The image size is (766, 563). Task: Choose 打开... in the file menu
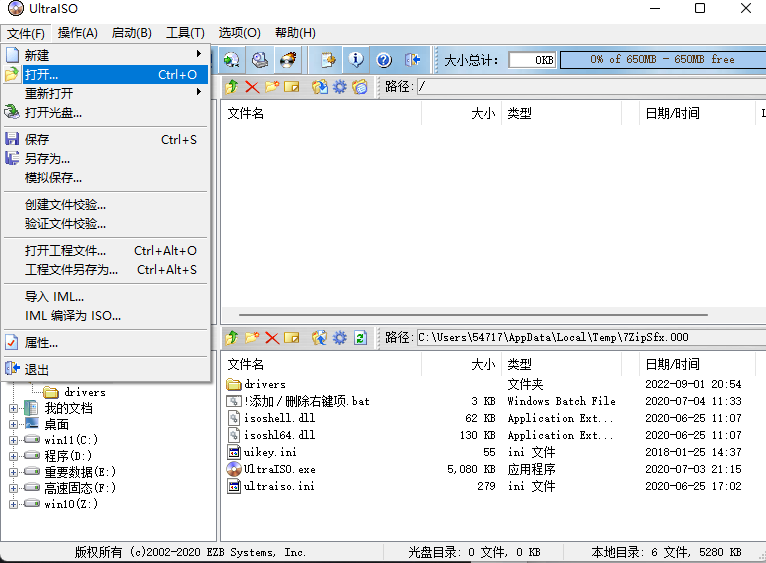pyautogui.click(x=106, y=75)
